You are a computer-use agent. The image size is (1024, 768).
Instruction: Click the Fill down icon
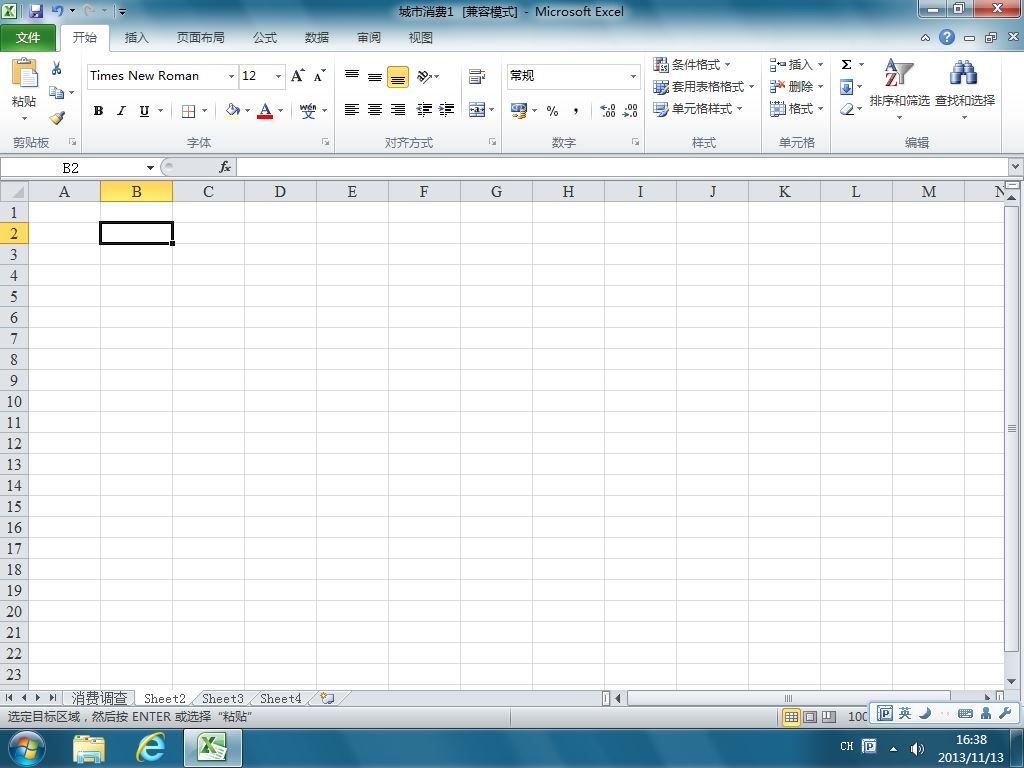pyautogui.click(x=846, y=87)
